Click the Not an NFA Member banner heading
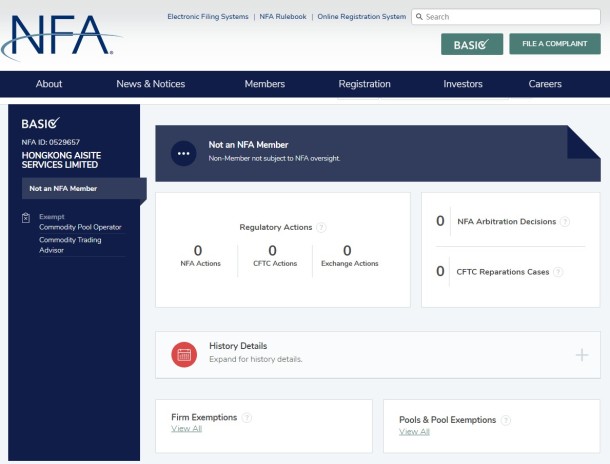 pos(248,145)
